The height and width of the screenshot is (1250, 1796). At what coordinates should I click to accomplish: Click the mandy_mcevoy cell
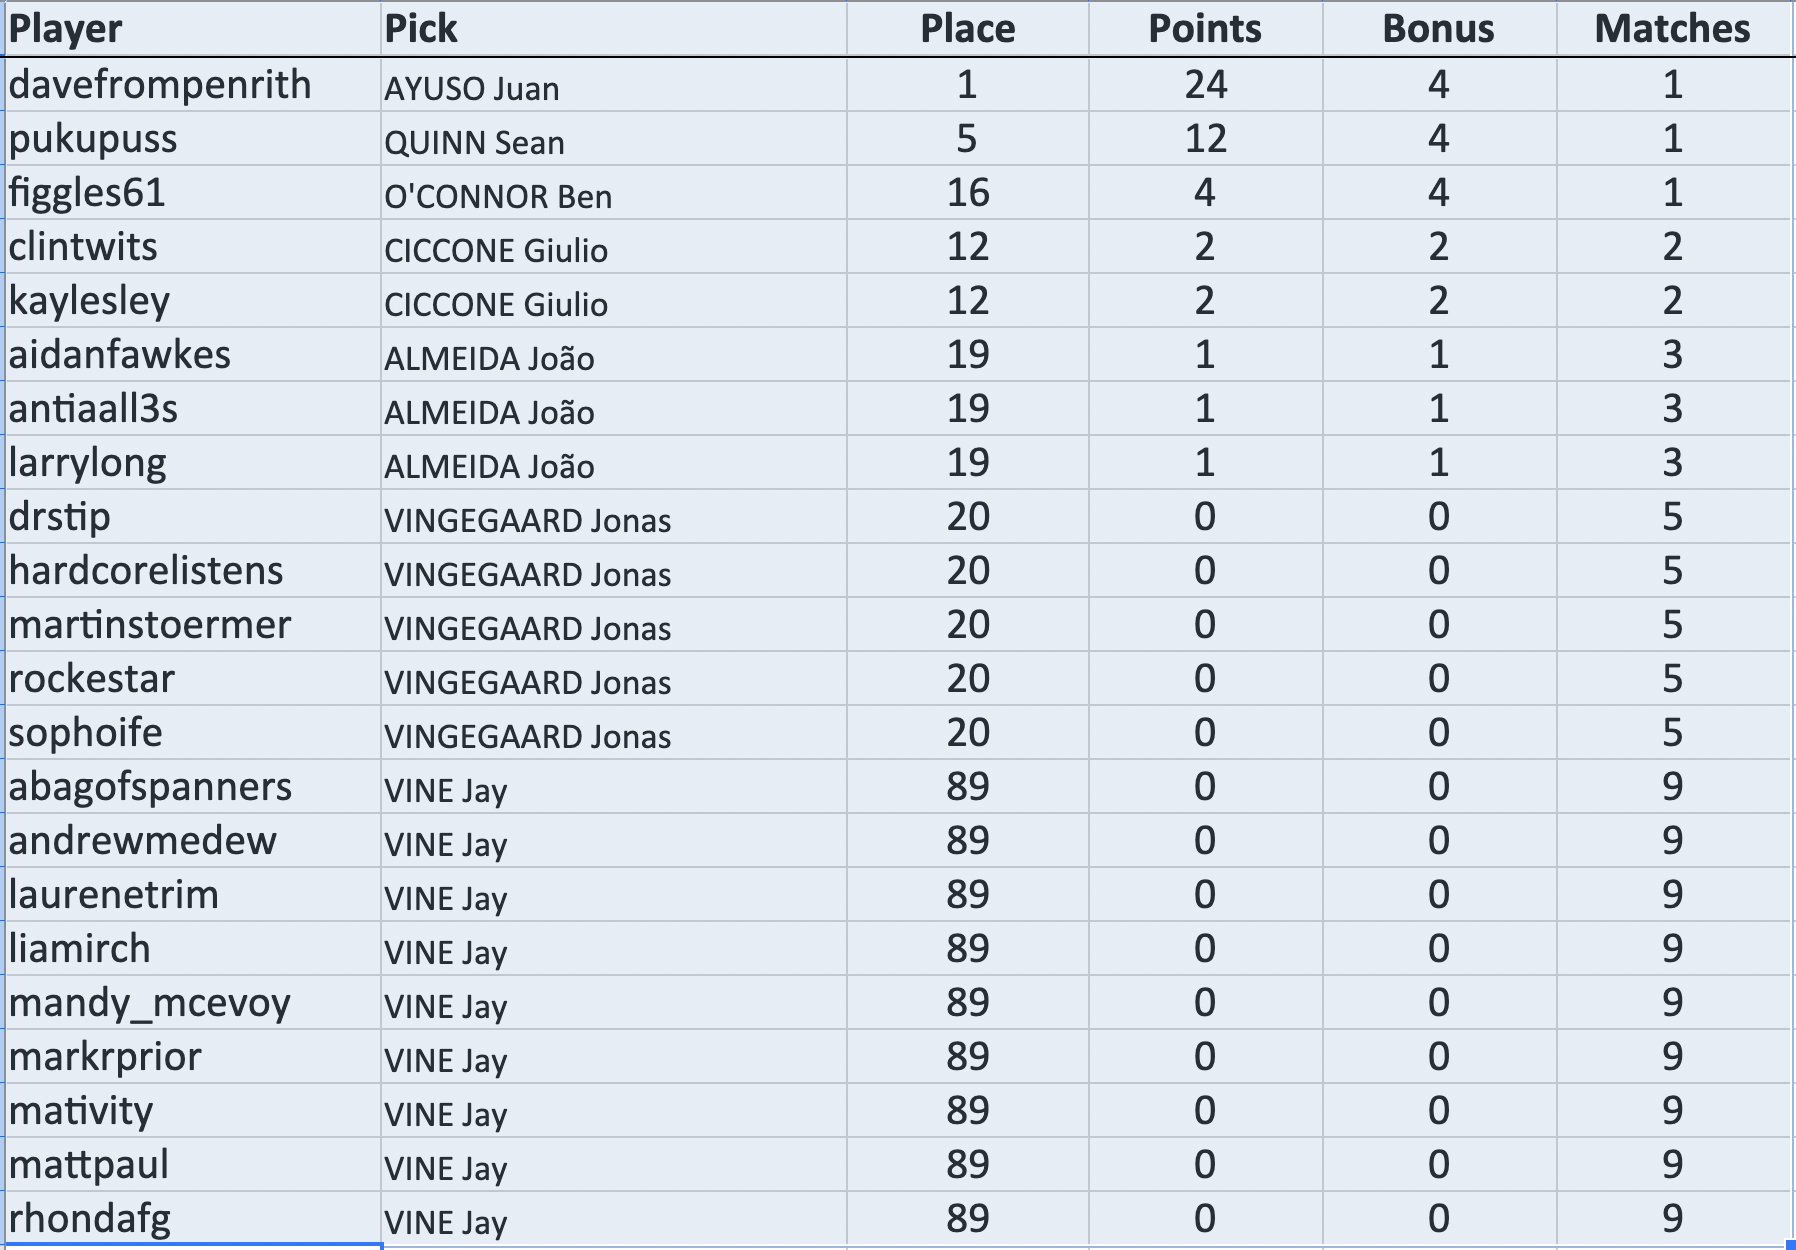coord(150,1003)
